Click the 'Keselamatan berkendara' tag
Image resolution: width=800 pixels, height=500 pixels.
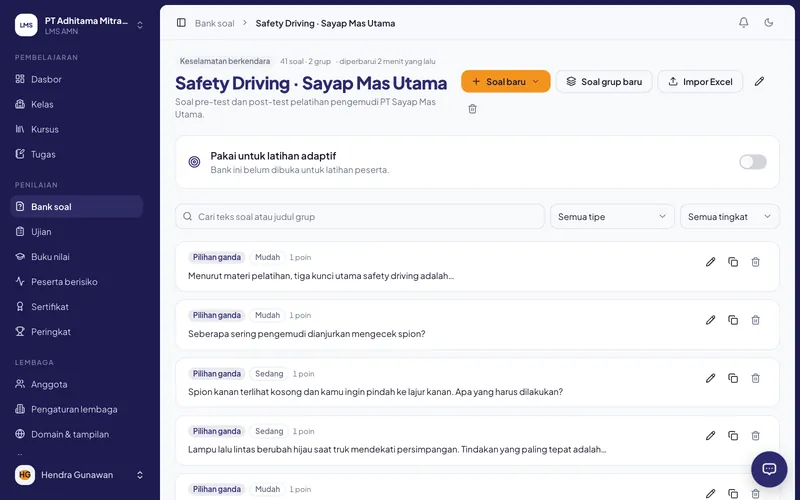[x=224, y=61]
